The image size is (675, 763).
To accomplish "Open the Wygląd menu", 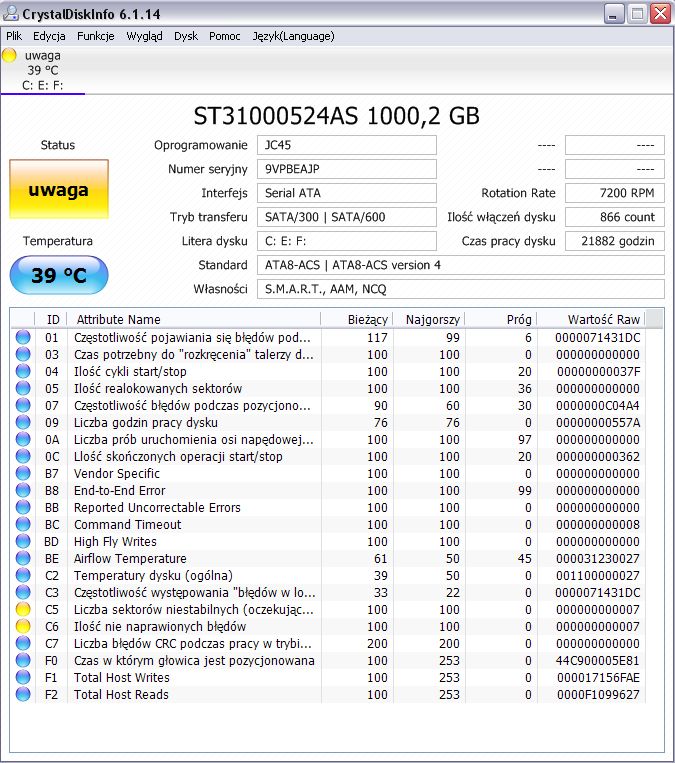I will [145, 36].
